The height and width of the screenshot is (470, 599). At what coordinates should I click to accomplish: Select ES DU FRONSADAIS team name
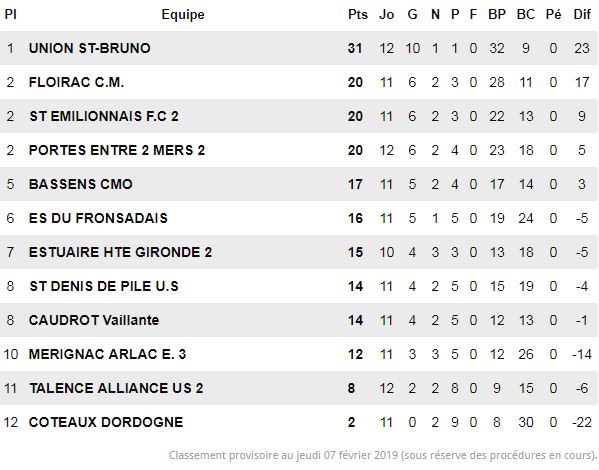(x=98, y=218)
